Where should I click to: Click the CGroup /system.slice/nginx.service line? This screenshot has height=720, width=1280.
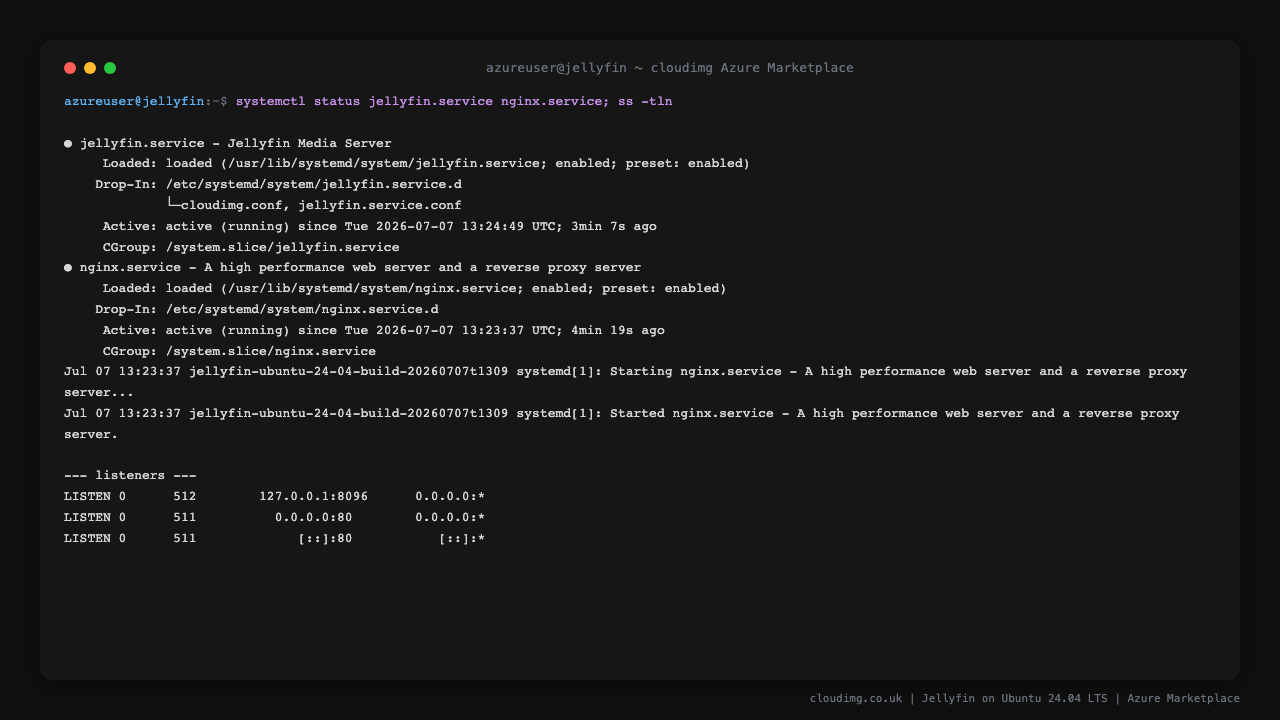pyautogui.click(x=240, y=351)
